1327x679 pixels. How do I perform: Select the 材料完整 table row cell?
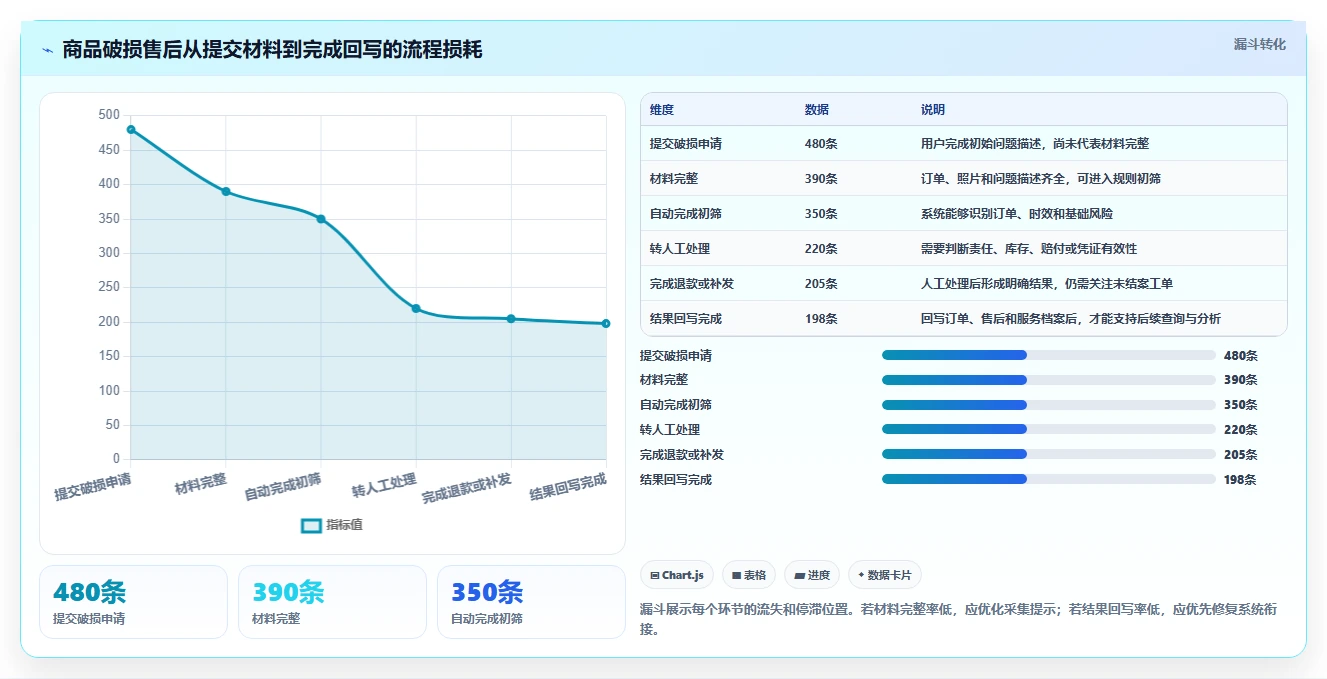coord(674,179)
